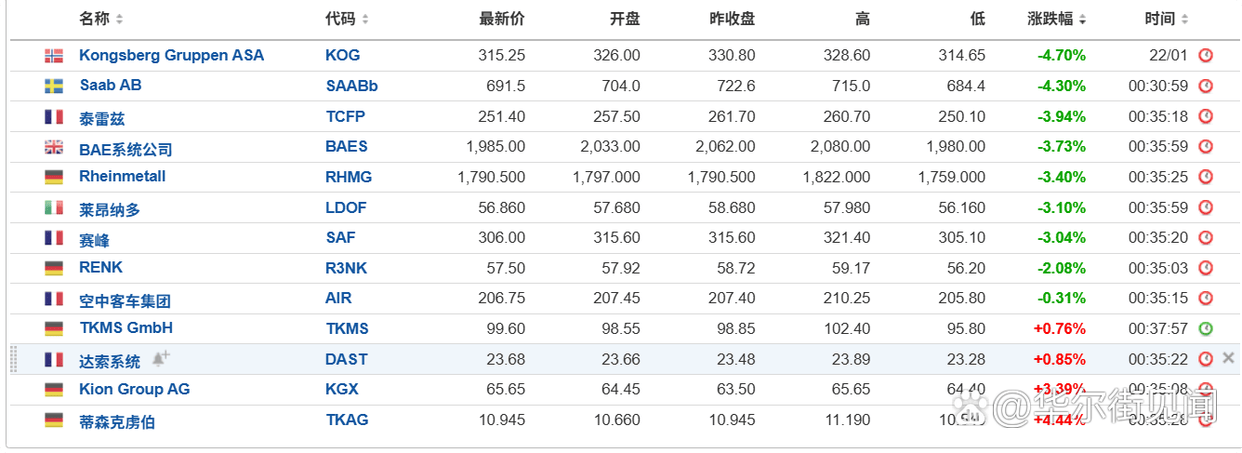Remove the 达索系统 row with the X icon

pos(1228,358)
